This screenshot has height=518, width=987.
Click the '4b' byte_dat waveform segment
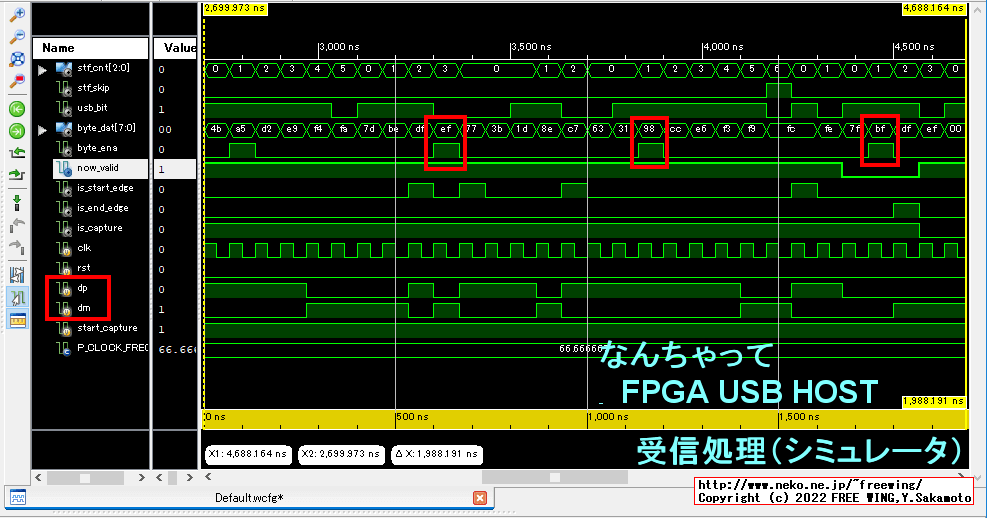point(216,129)
